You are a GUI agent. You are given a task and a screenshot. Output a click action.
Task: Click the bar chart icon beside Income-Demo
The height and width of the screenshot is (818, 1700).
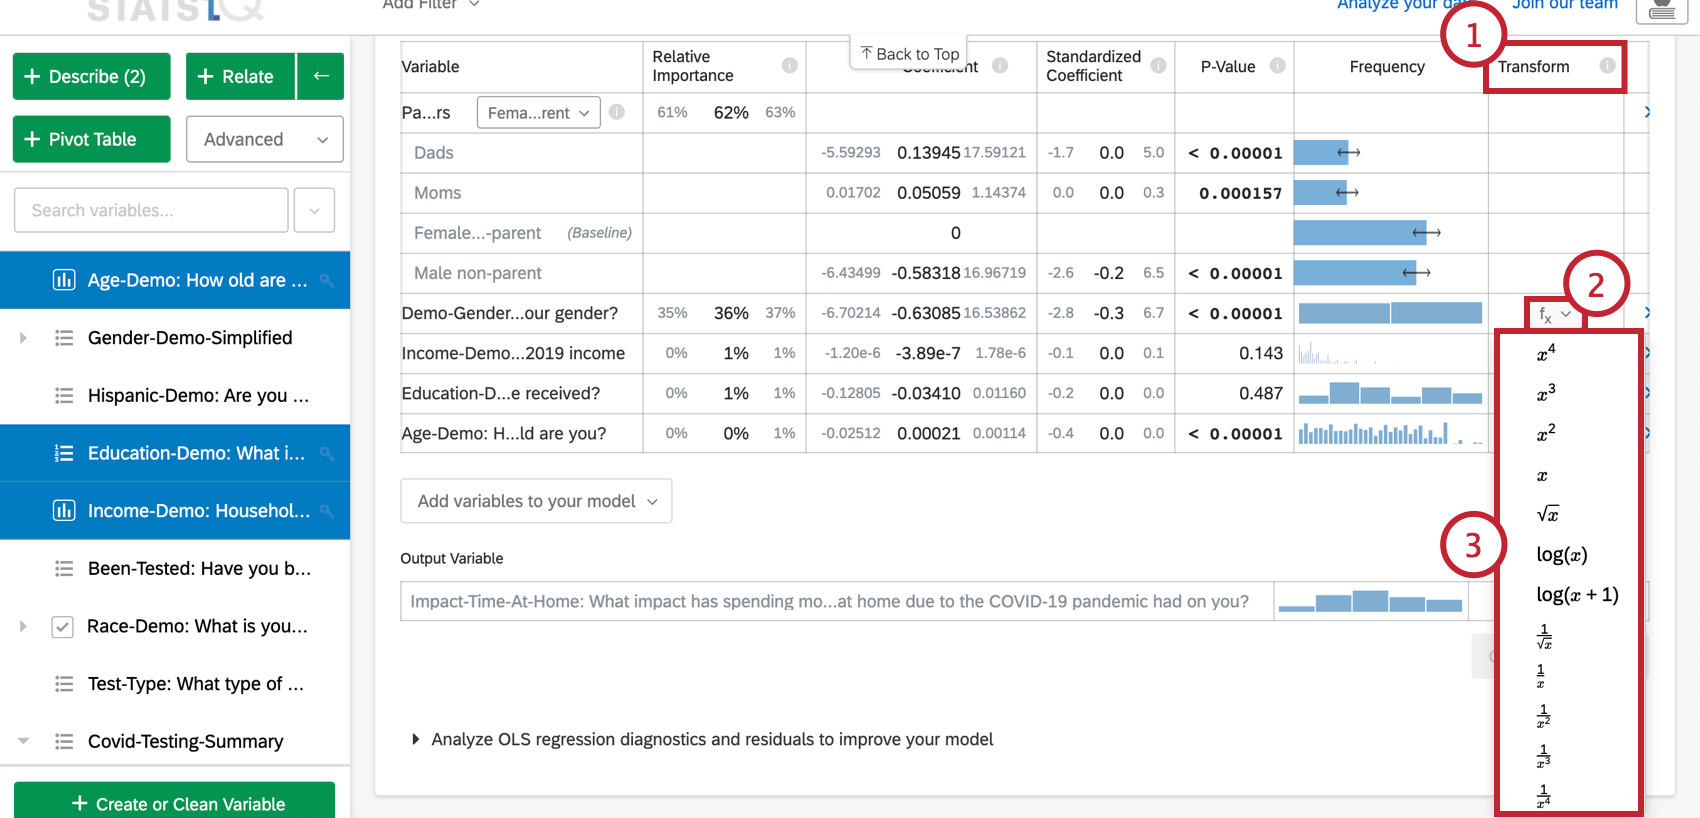pyautogui.click(x=64, y=511)
